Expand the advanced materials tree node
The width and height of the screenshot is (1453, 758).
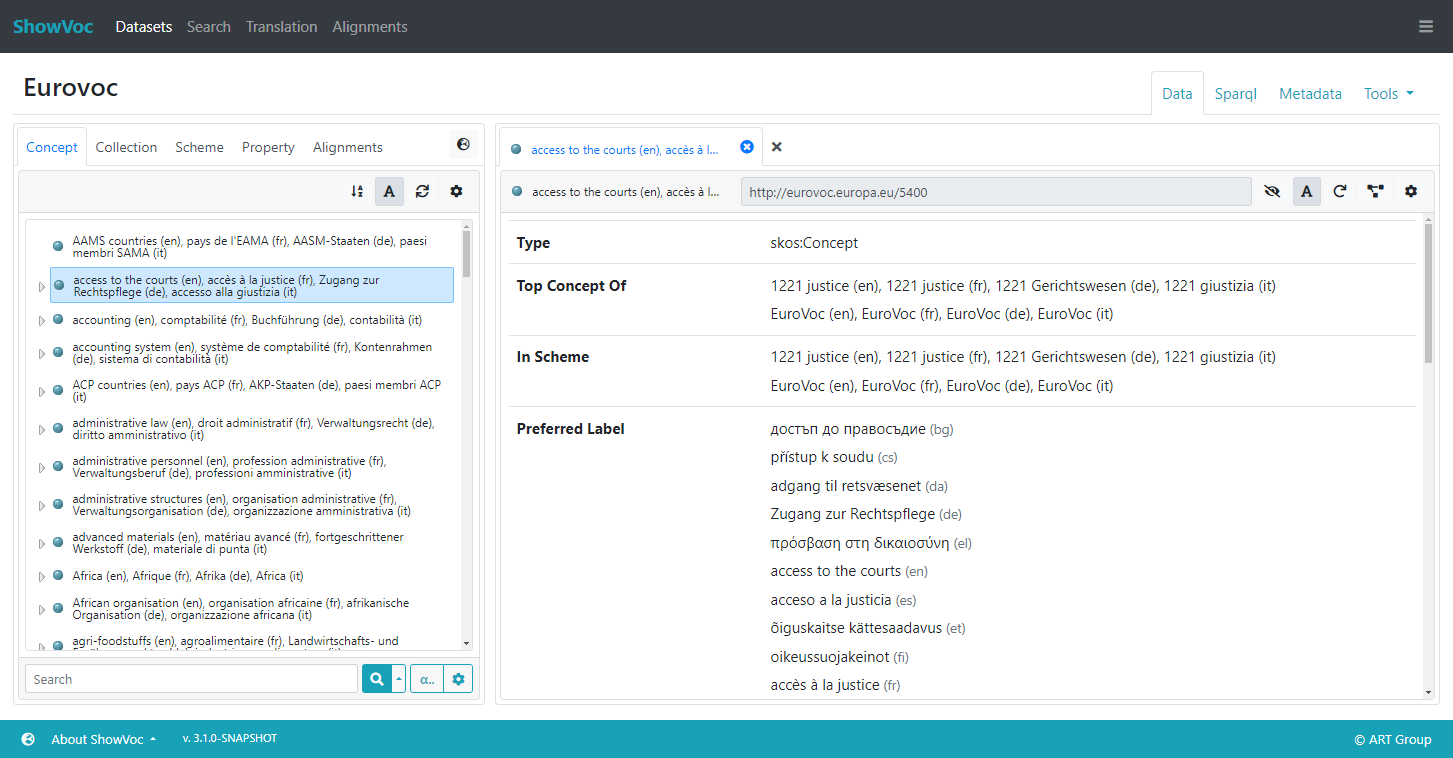(41, 544)
